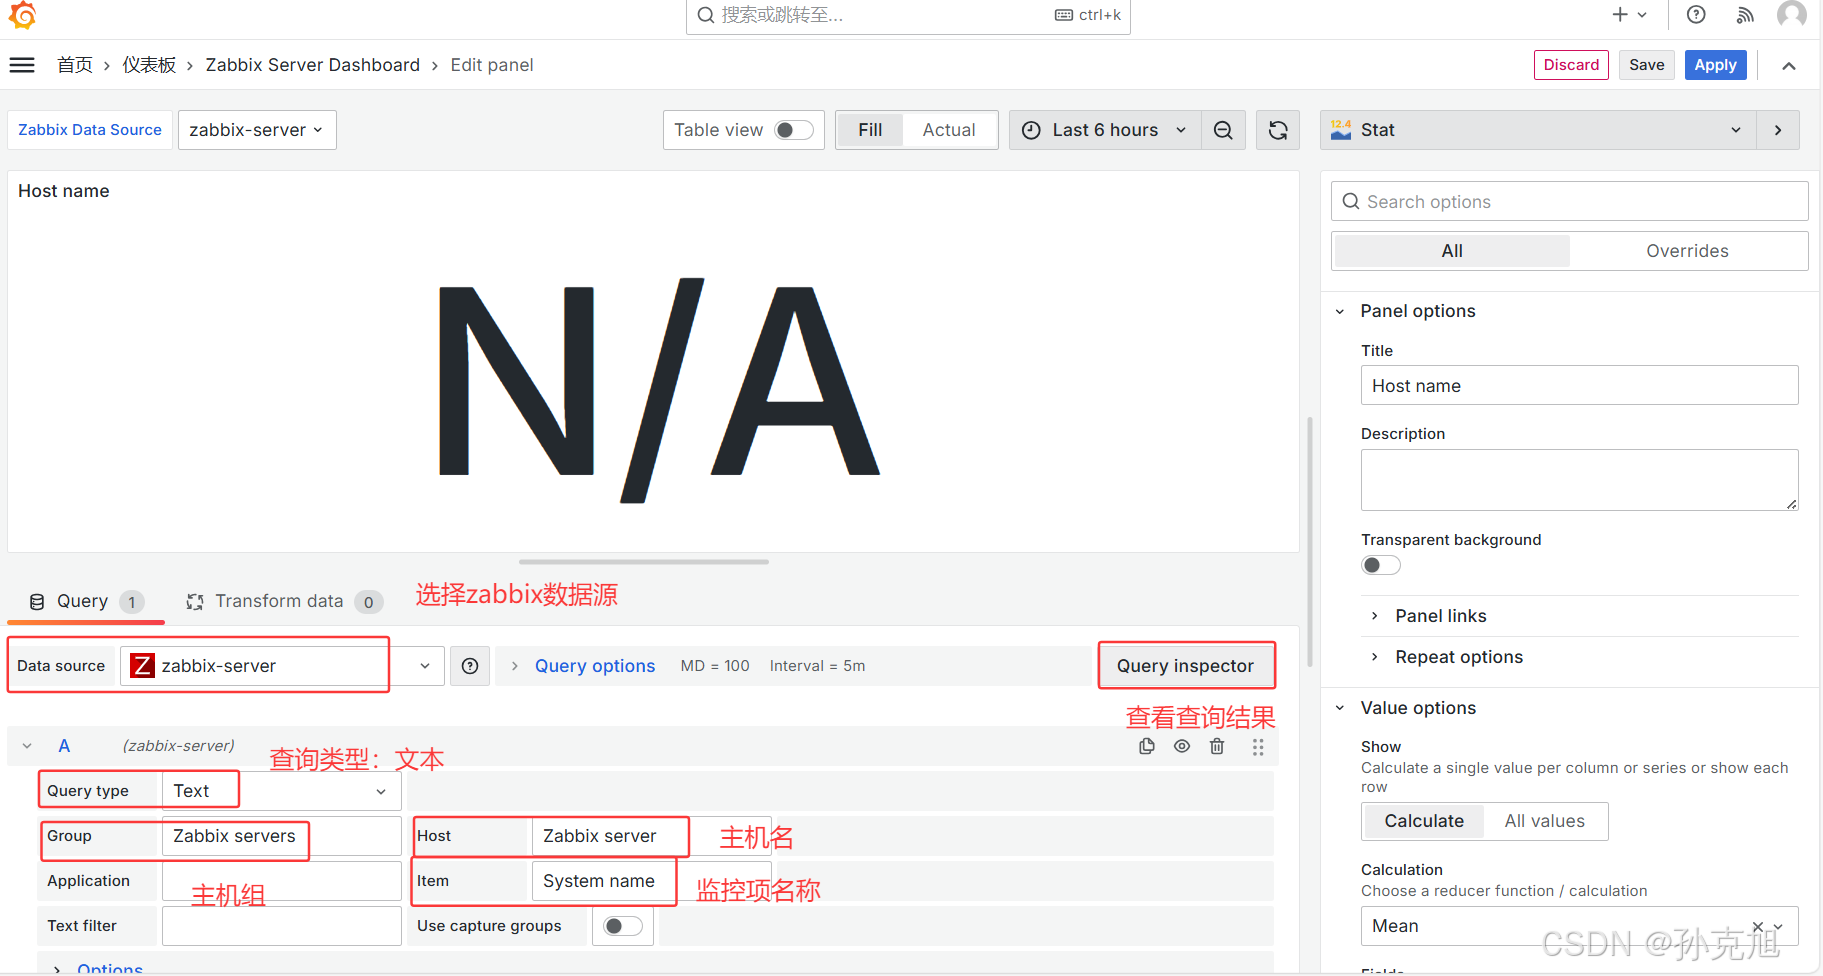Expand Repeat options section
The image size is (1823, 976).
1459,657
